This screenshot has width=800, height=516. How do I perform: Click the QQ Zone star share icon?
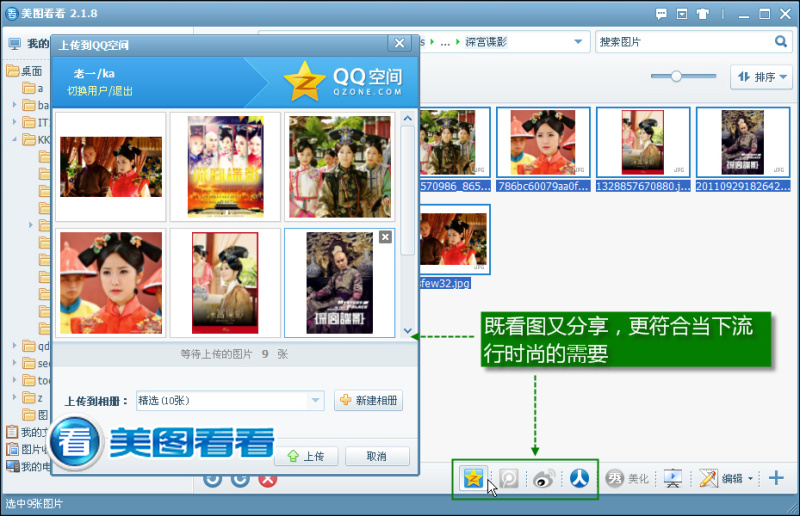(473, 478)
